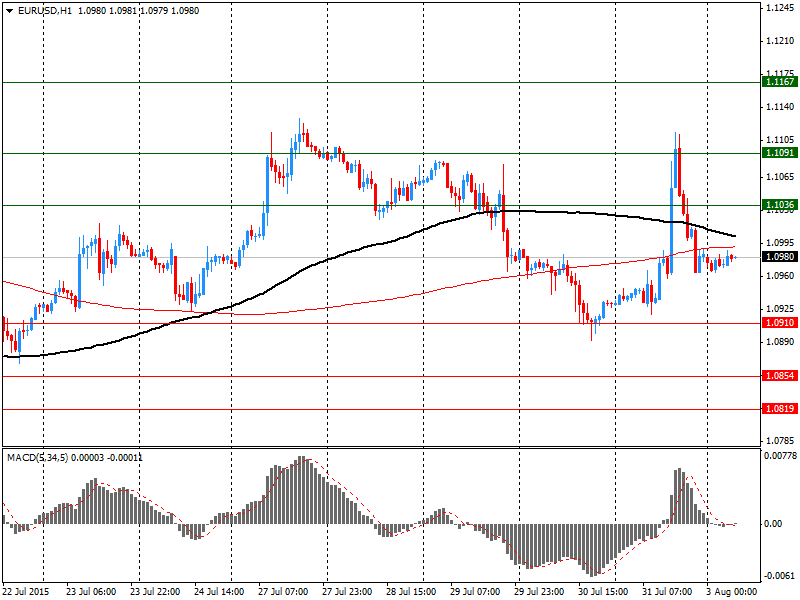Screen dimensions: 800x600
Task: Click the 1.0785 price scale value
Action: pos(781,440)
